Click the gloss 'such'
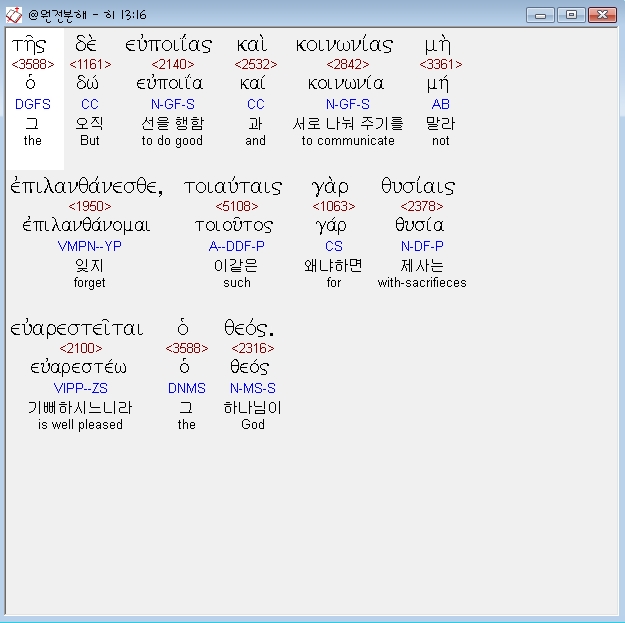Image resolution: width=625 pixels, height=623 pixels. pyautogui.click(x=237, y=283)
